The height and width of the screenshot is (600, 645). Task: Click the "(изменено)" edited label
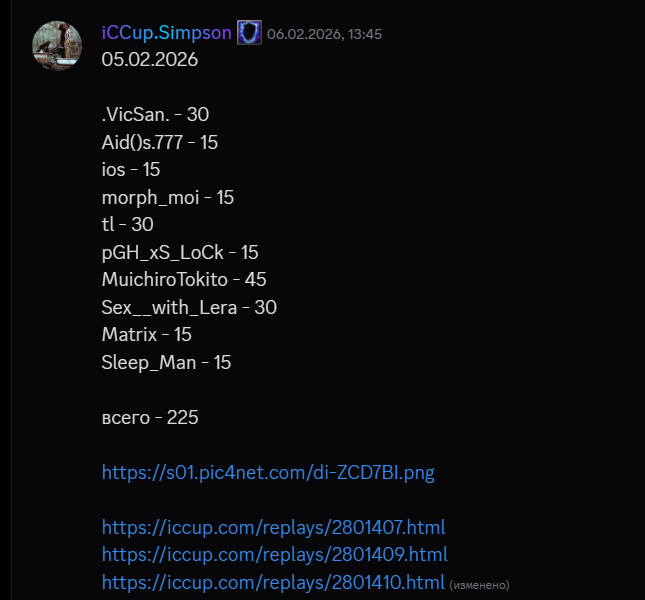coord(479,584)
